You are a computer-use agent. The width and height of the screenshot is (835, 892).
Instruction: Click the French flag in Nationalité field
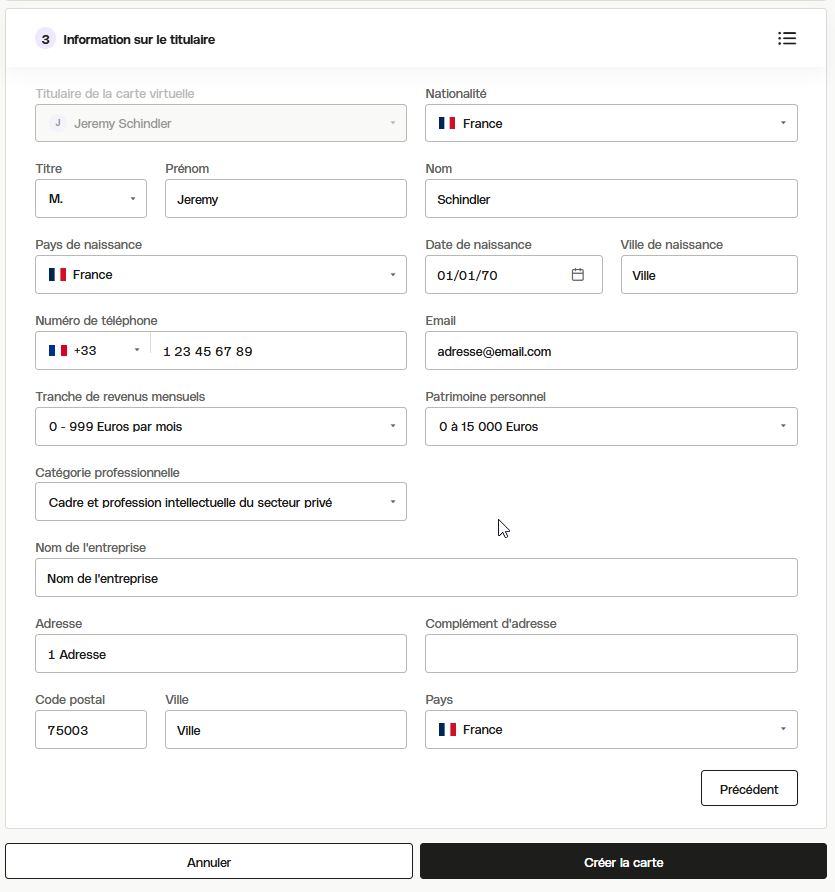[x=447, y=123]
